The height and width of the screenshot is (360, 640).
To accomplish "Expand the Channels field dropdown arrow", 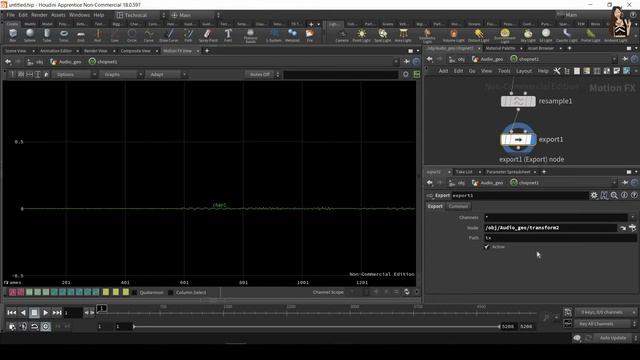I will [x=633, y=218].
